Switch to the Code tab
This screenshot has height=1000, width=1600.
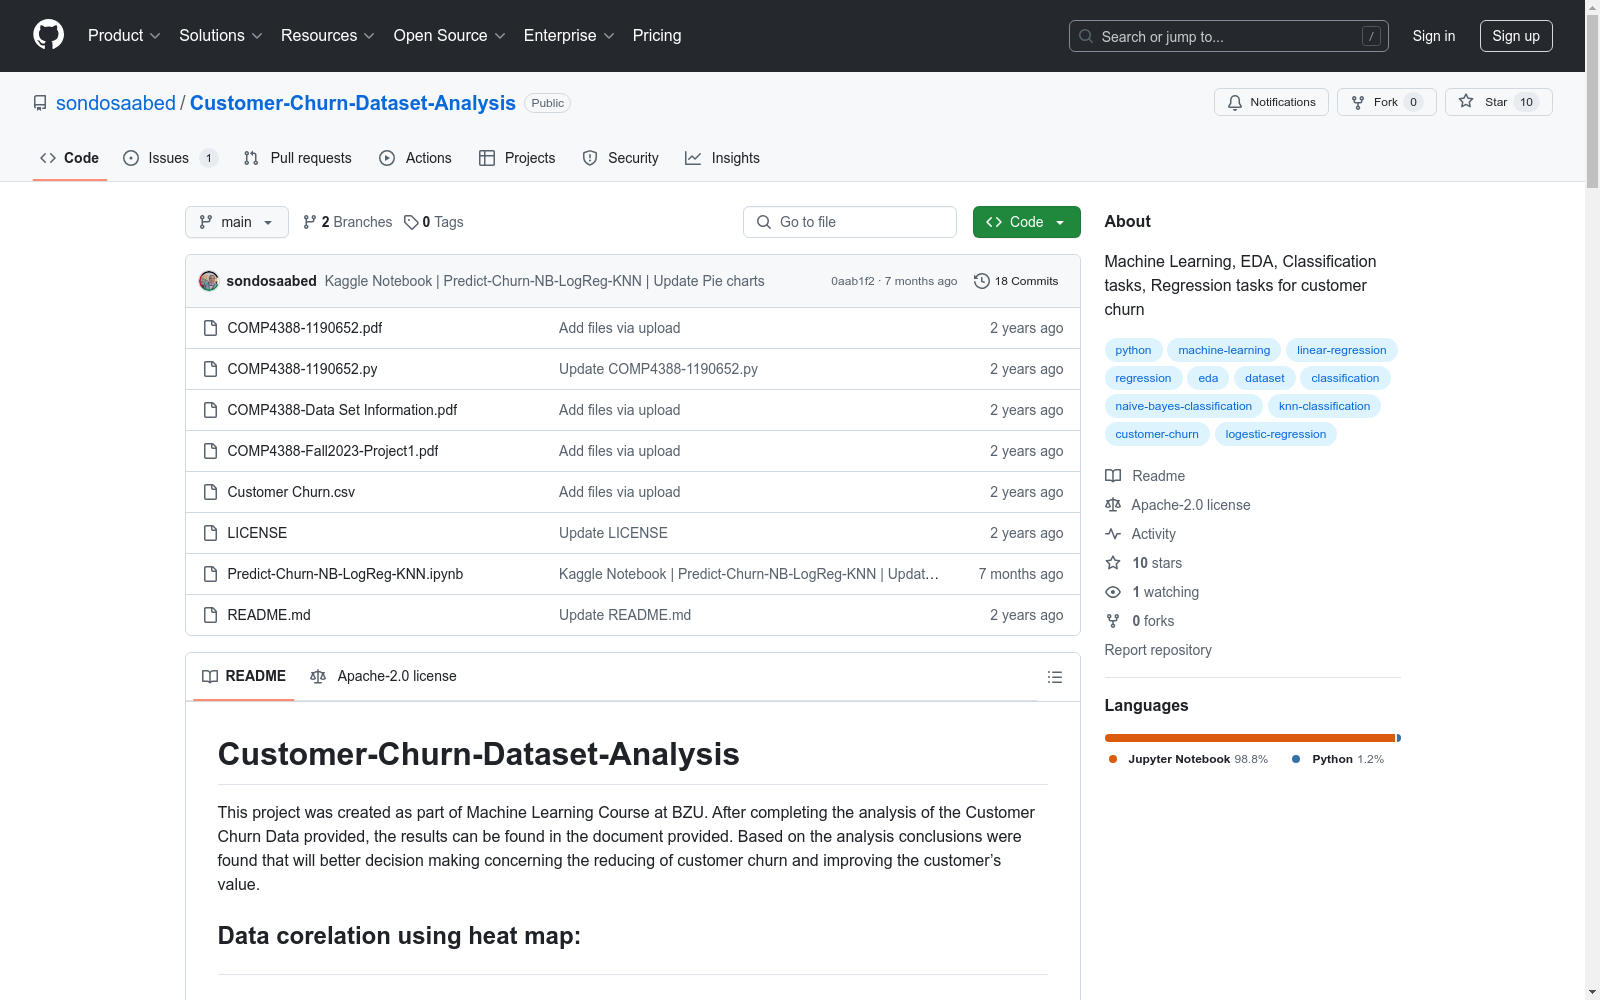70,158
